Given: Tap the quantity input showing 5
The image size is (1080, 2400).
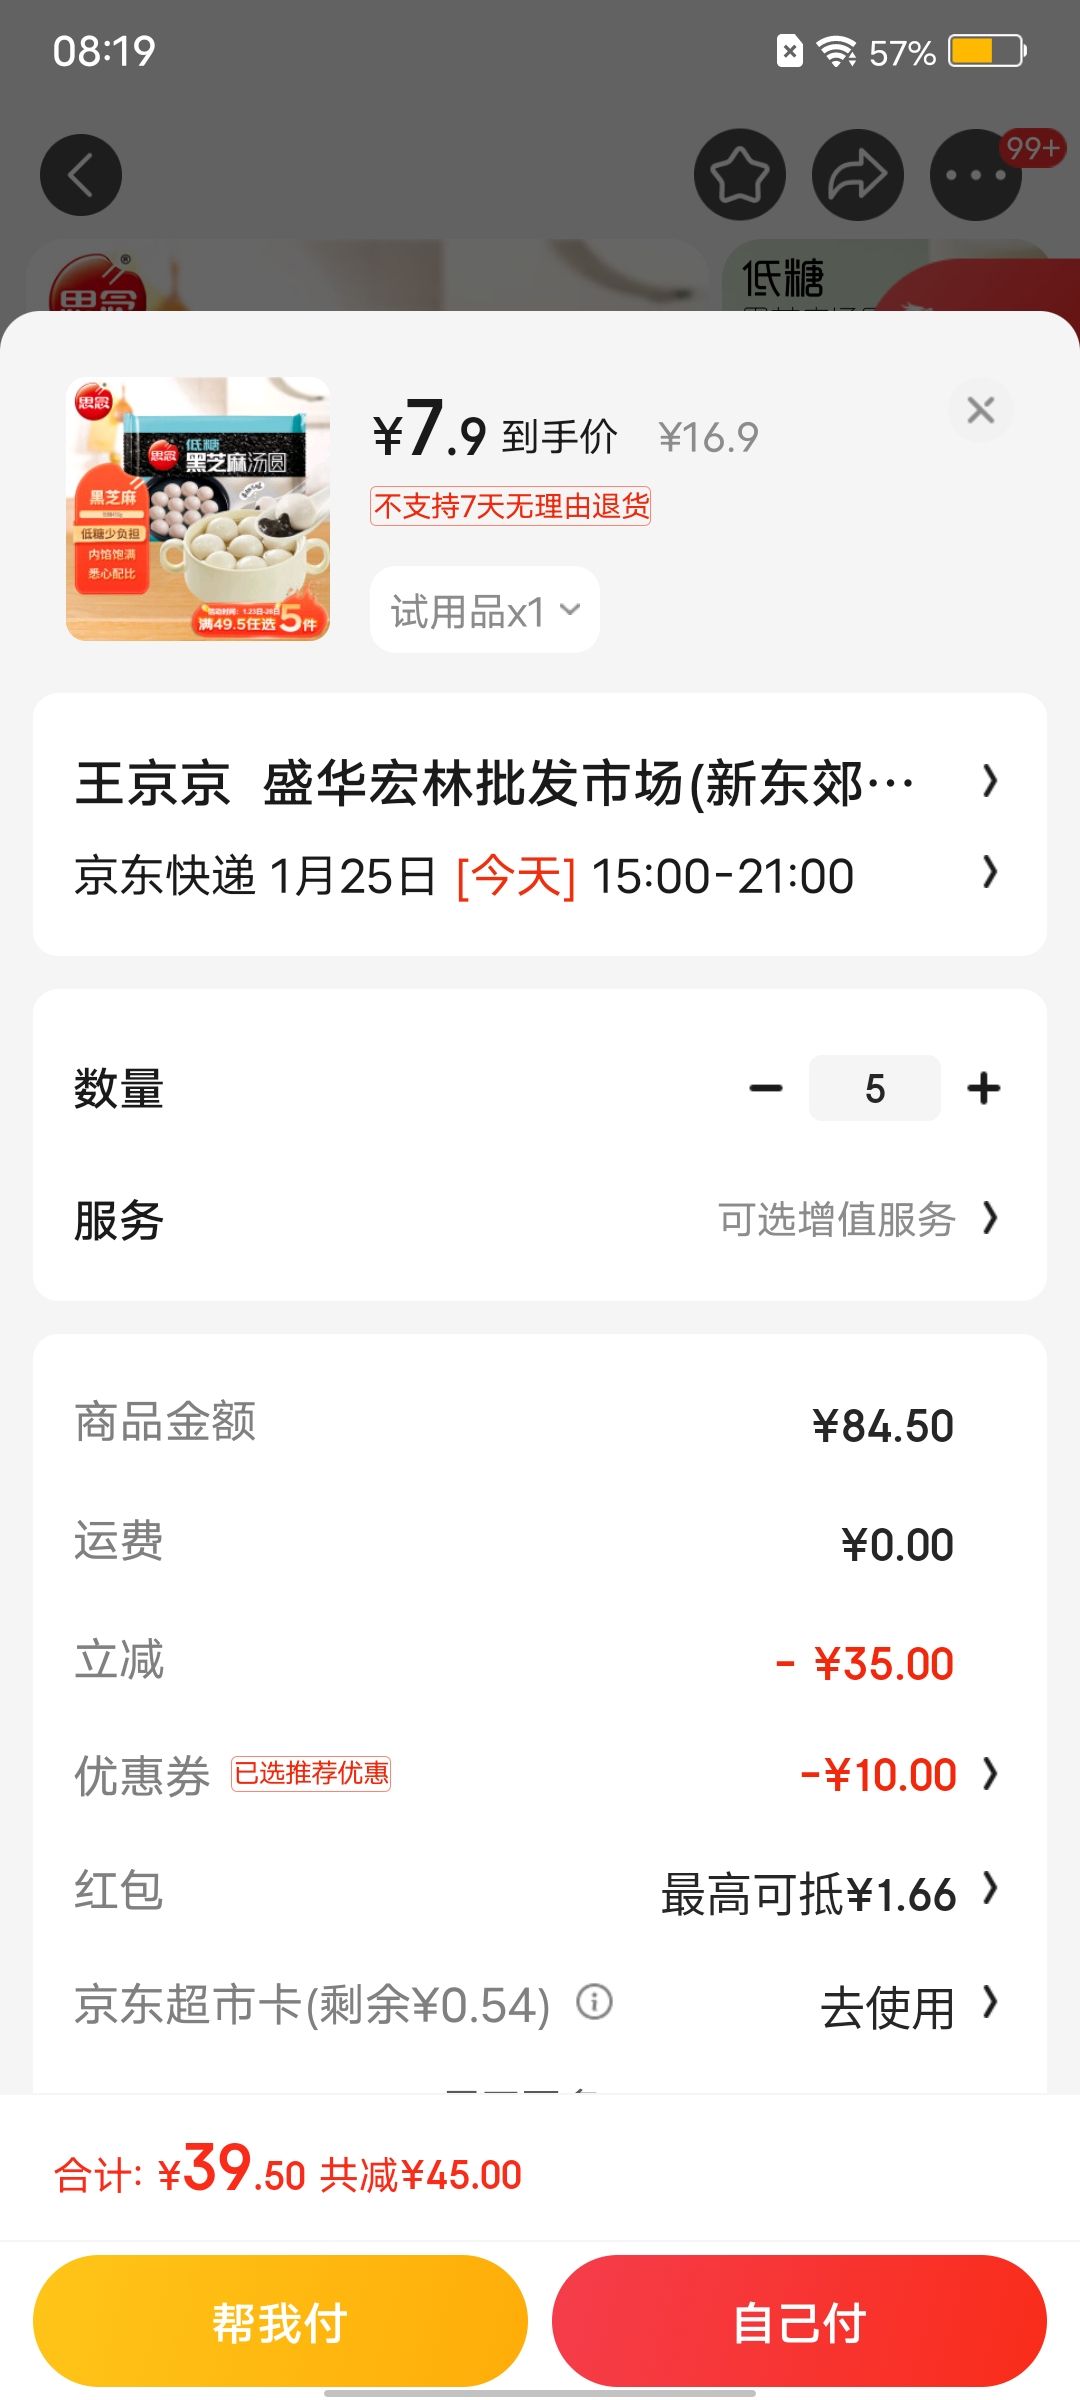Looking at the screenshot, I should point(874,1088).
